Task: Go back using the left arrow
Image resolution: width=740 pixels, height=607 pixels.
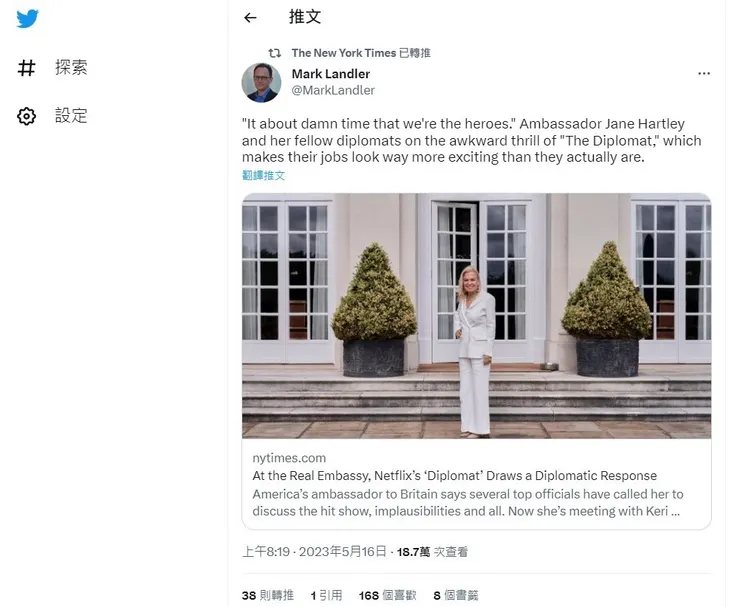Action: click(250, 18)
